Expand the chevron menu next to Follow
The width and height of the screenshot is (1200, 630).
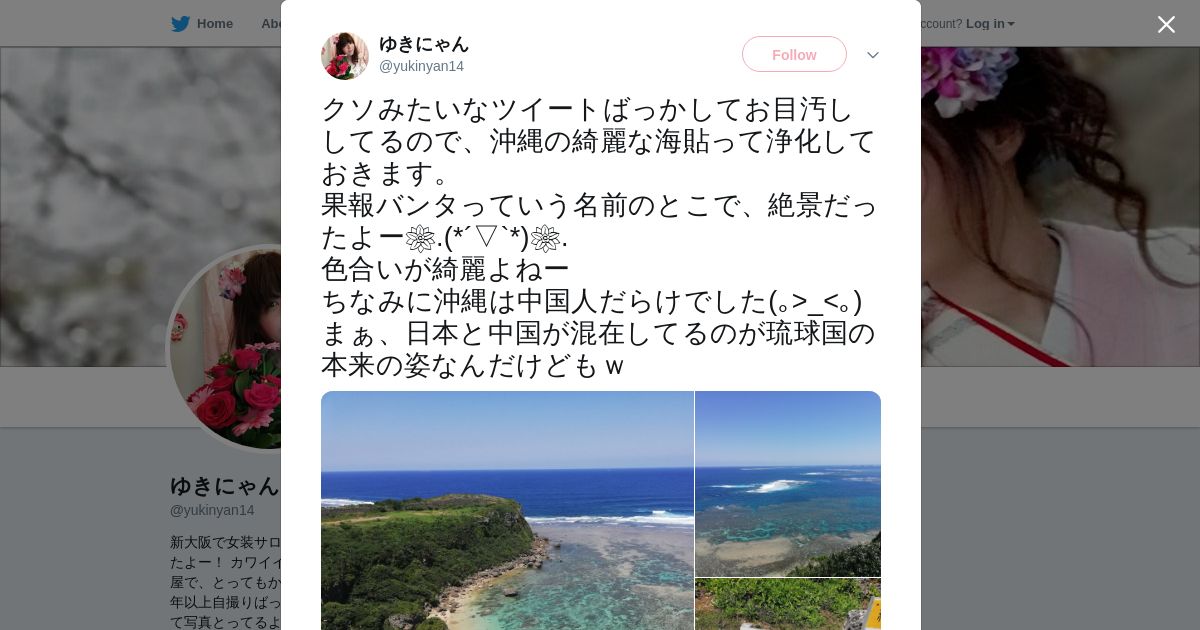pyautogui.click(x=873, y=55)
